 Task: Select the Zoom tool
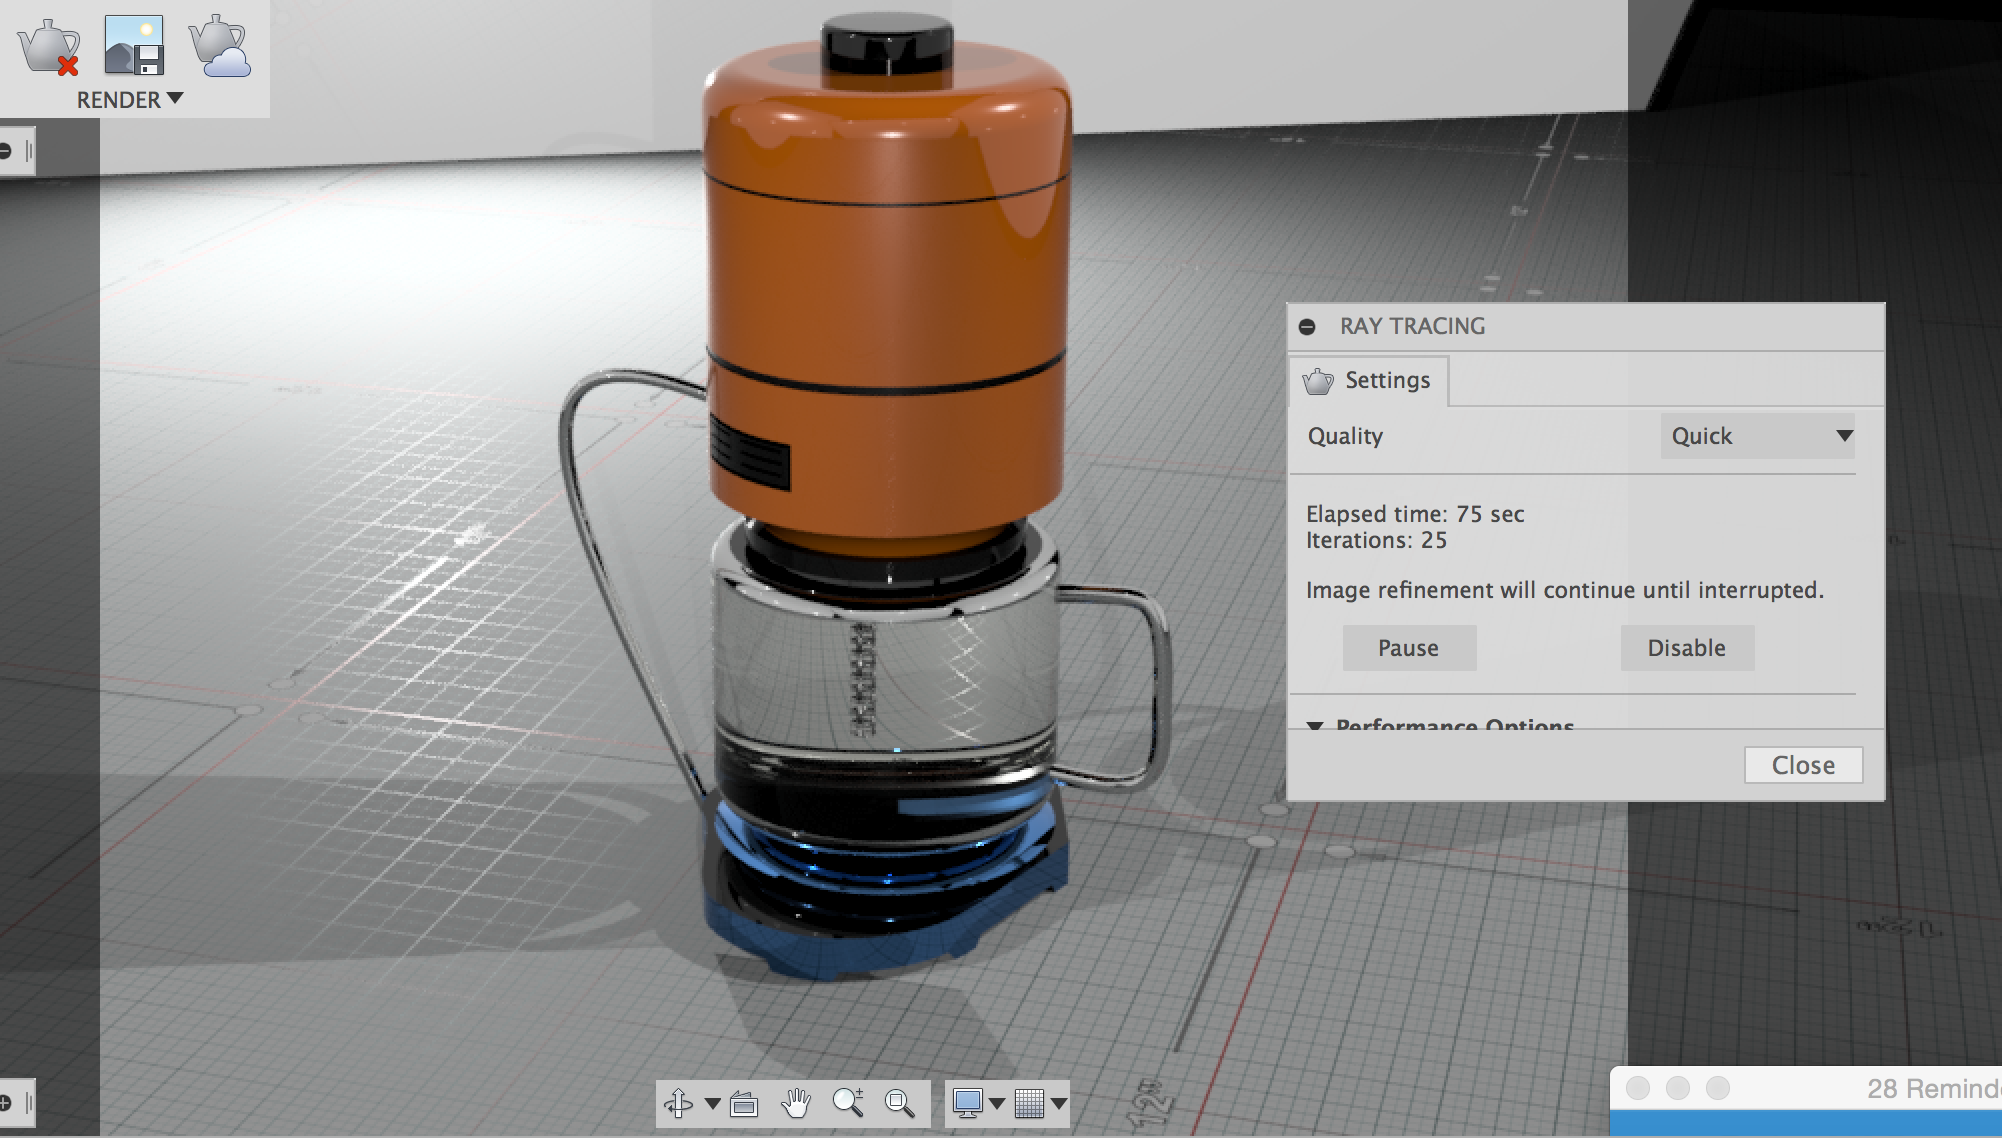click(x=849, y=1105)
